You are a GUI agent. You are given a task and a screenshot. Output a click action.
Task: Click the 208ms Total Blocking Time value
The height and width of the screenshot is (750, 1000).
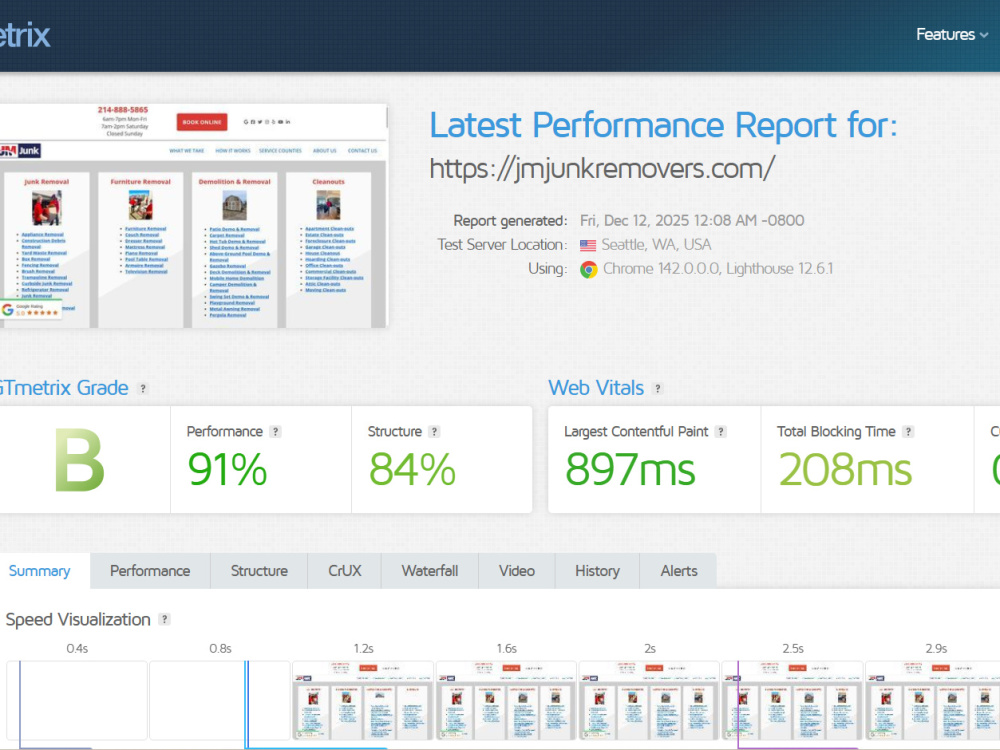(845, 470)
